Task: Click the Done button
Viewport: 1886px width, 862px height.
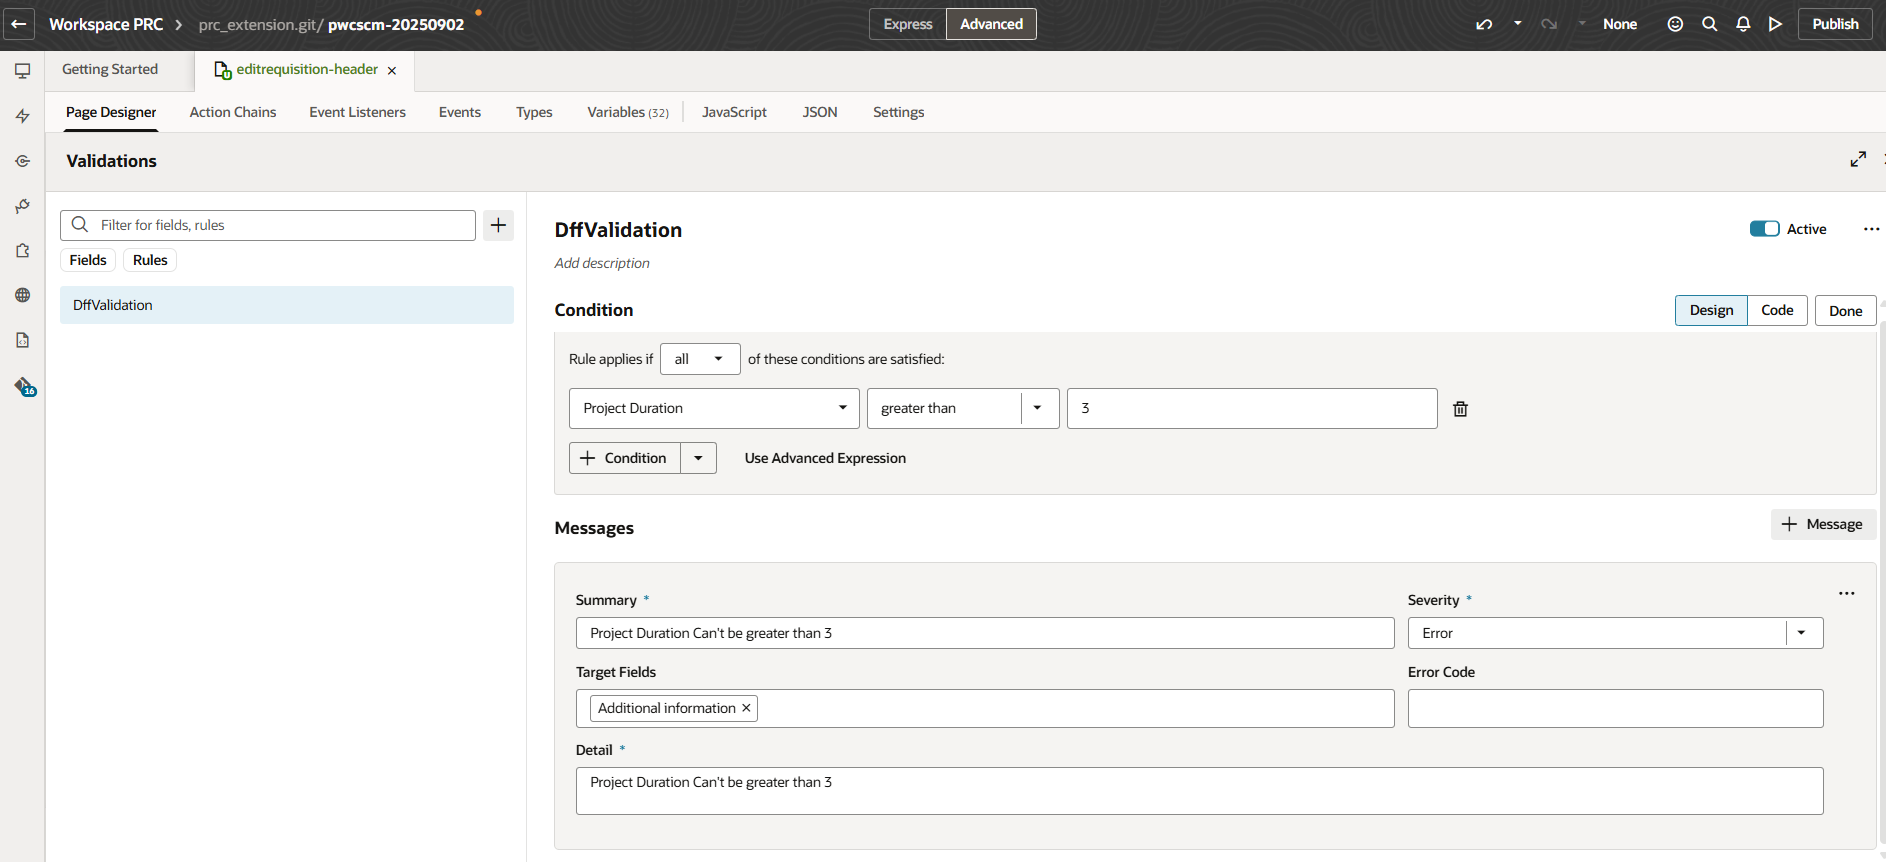Action: [1845, 311]
